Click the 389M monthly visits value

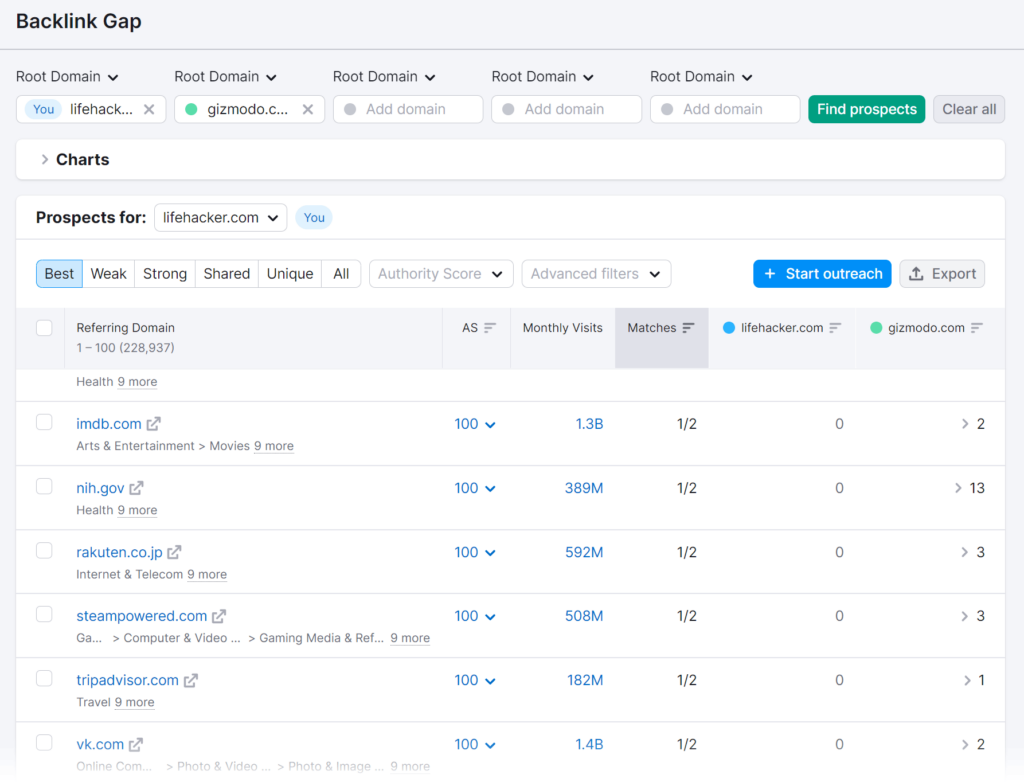coord(584,488)
